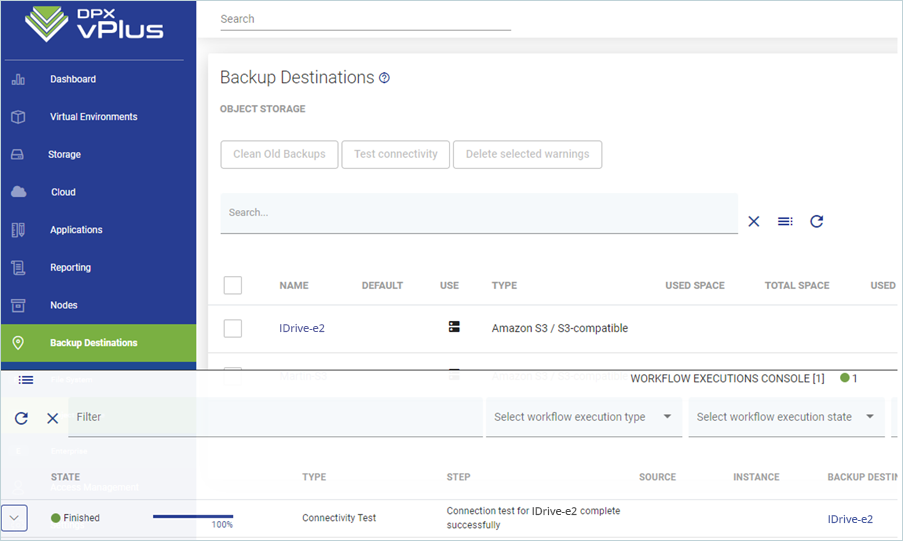Click the help icon beside Backup Destinations
The height and width of the screenshot is (541, 903).
[x=385, y=78]
